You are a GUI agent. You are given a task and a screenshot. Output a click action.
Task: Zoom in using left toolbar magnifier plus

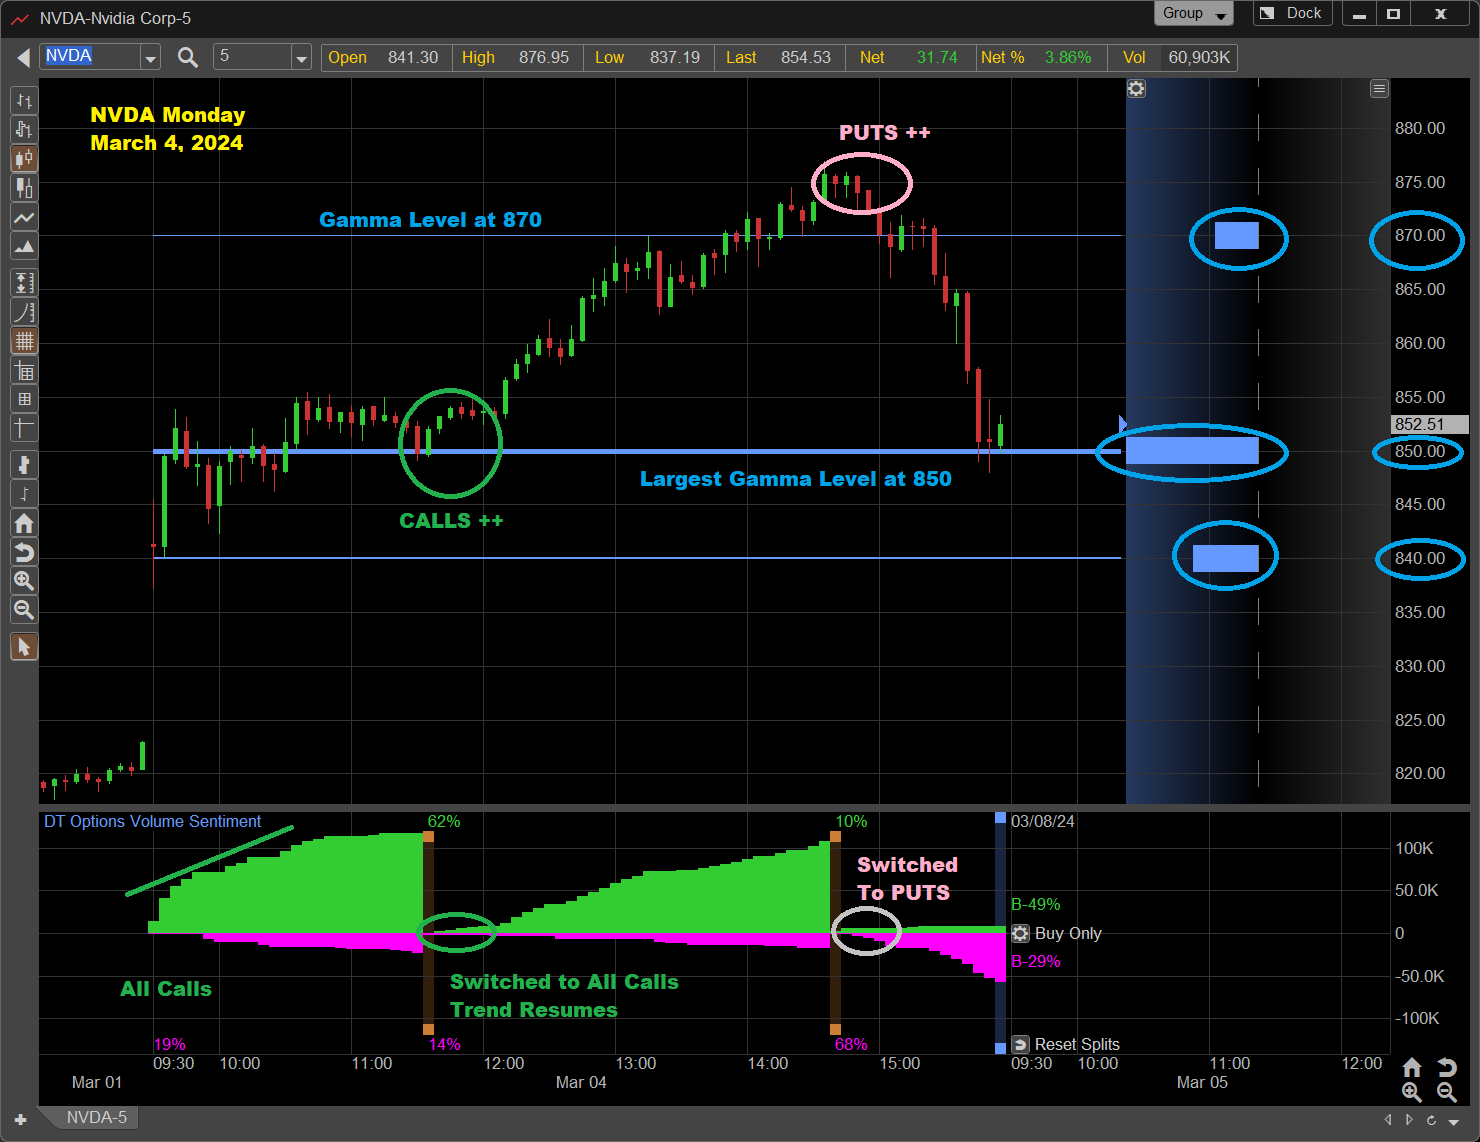24,581
